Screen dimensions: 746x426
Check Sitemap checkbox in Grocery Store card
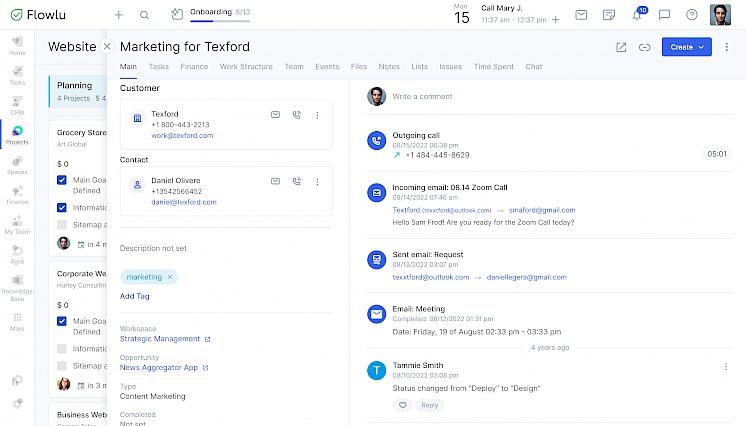pos(62,225)
